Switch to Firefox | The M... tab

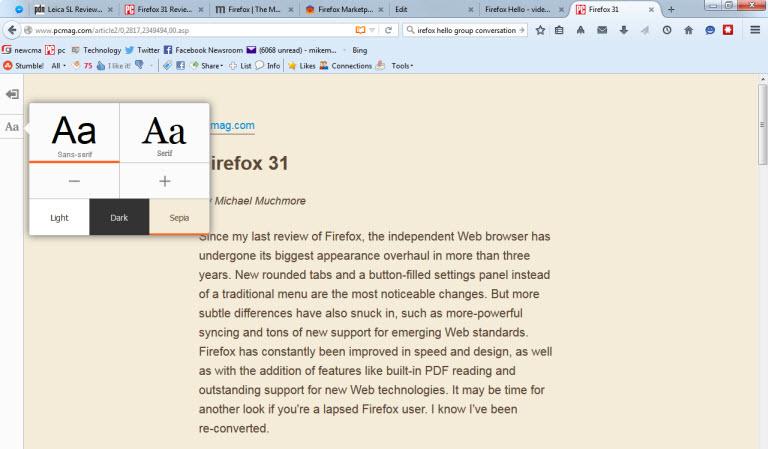click(x=253, y=9)
